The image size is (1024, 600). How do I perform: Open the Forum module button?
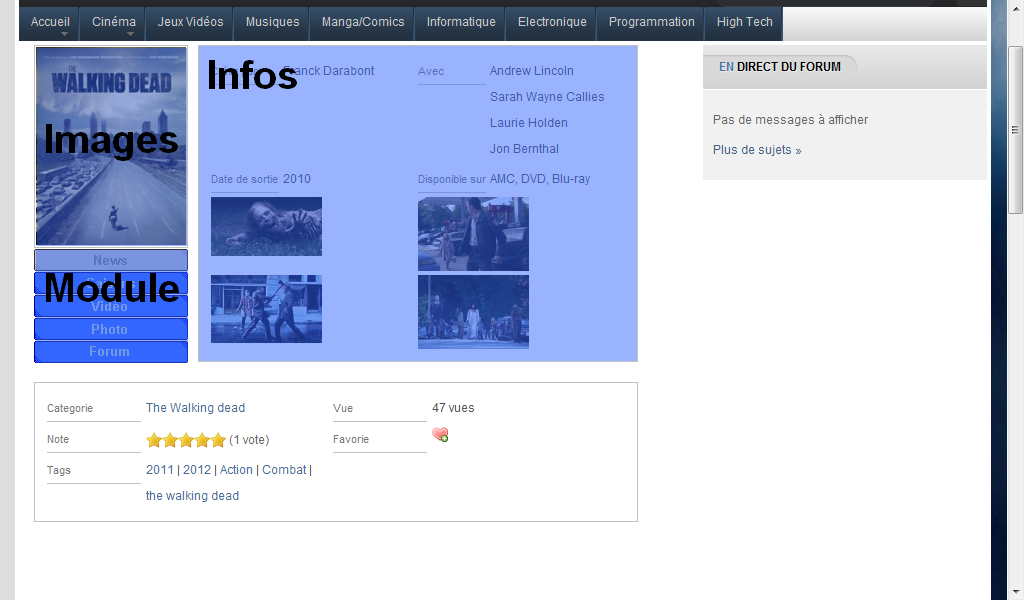(x=111, y=352)
